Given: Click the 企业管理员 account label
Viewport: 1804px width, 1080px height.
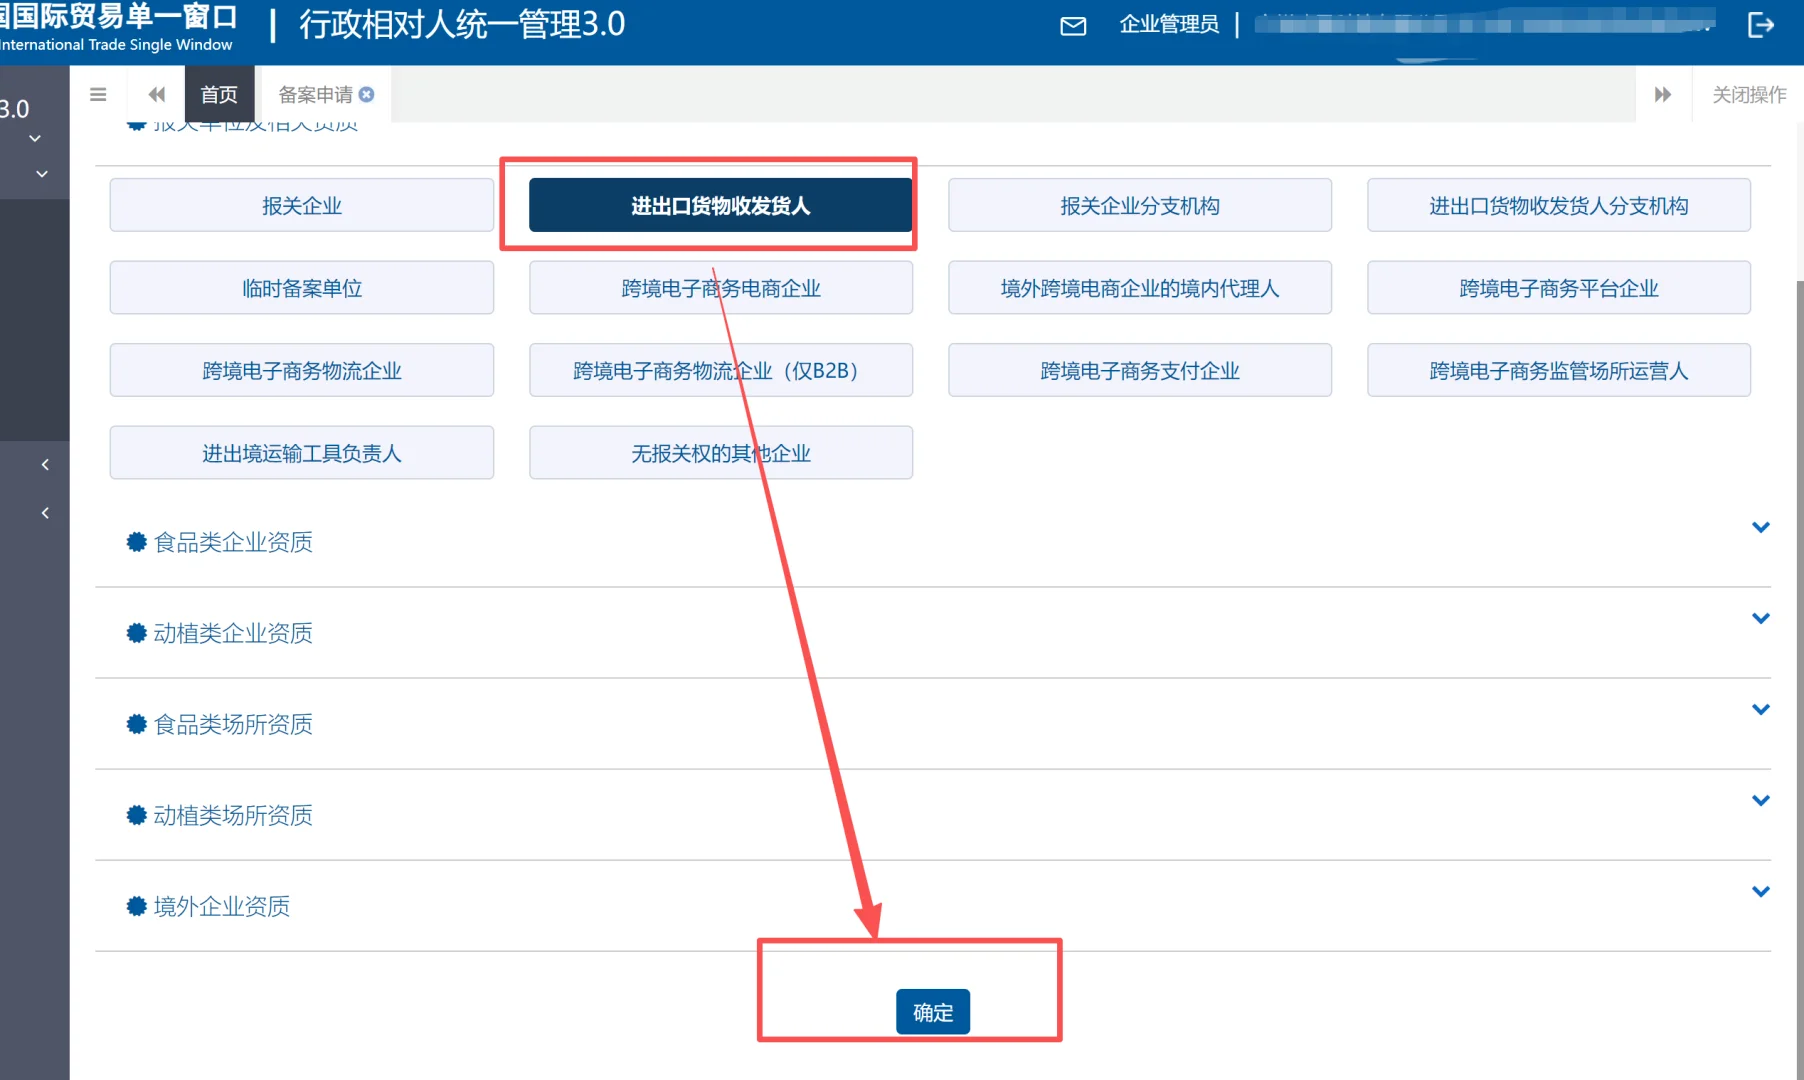Looking at the screenshot, I should pos(1169,25).
